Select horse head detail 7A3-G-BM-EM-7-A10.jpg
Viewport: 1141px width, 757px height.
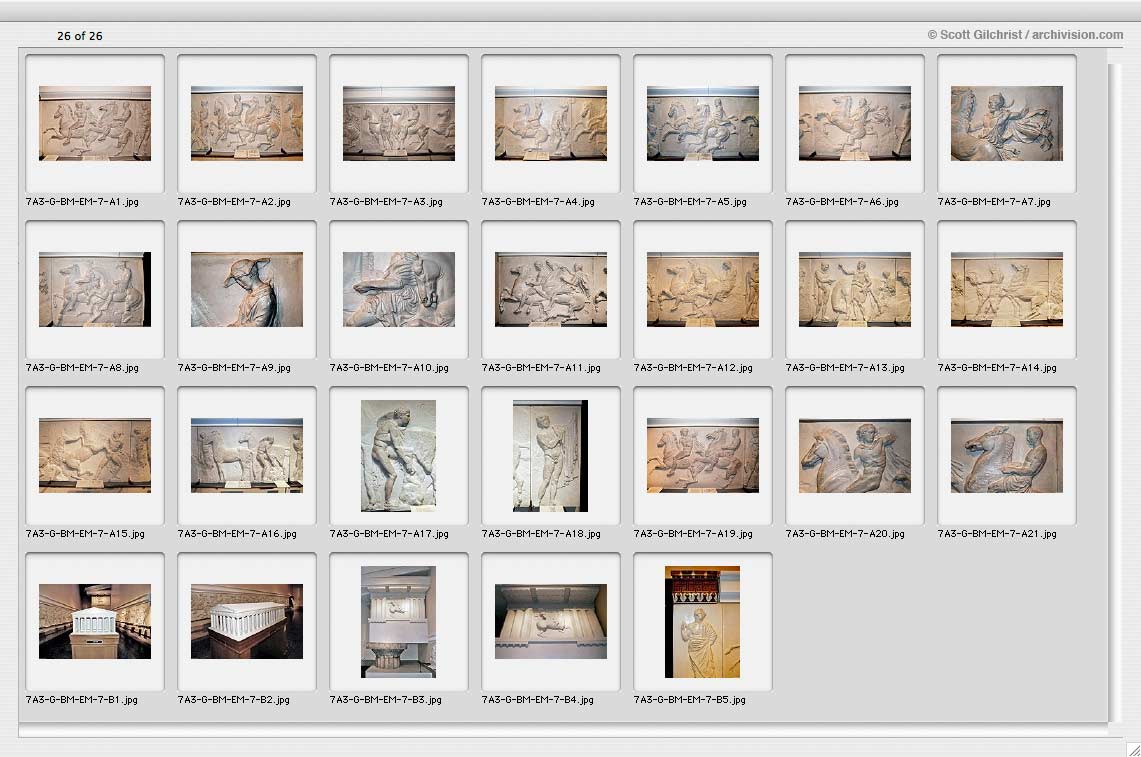(399, 289)
